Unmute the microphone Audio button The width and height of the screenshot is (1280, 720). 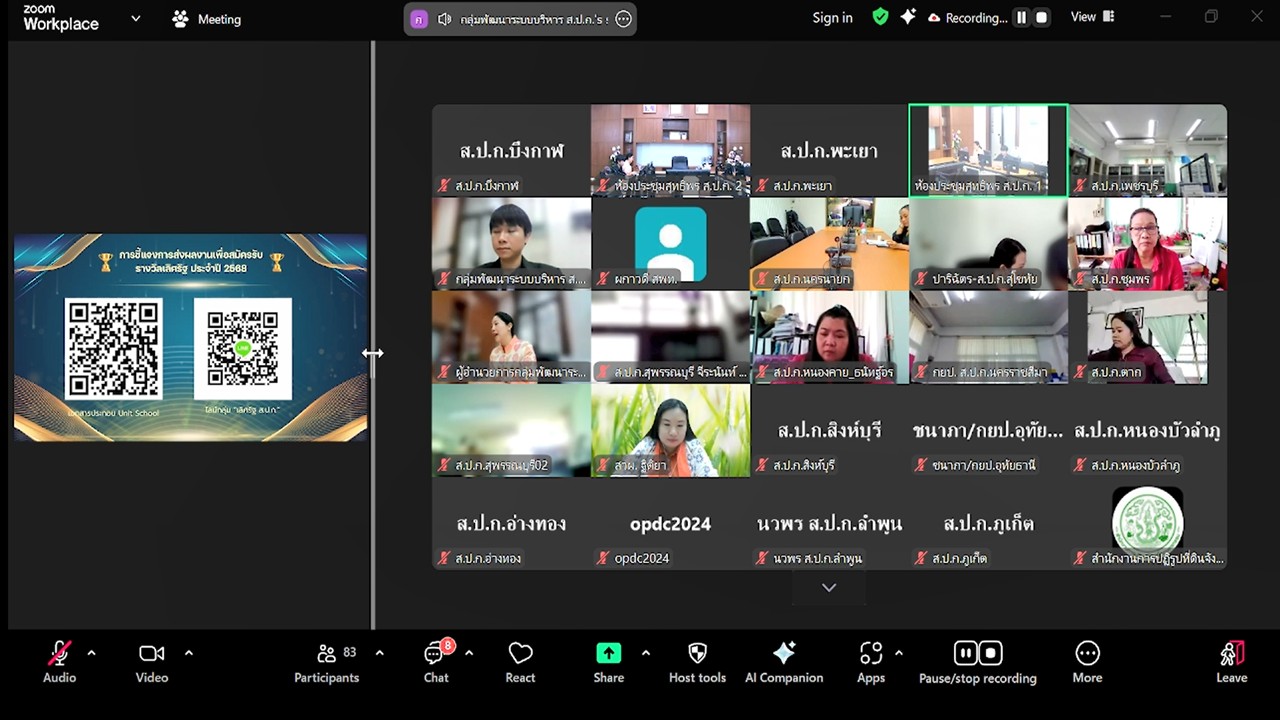pyautogui.click(x=59, y=662)
